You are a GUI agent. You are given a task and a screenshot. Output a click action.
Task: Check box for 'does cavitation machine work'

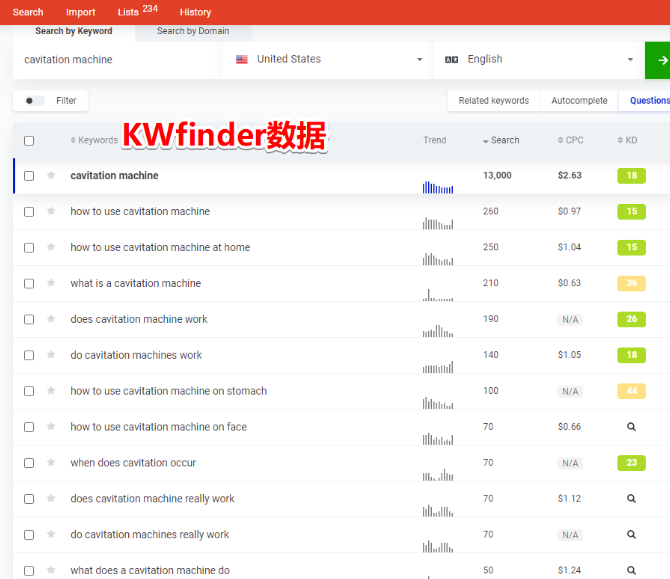click(29, 320)
